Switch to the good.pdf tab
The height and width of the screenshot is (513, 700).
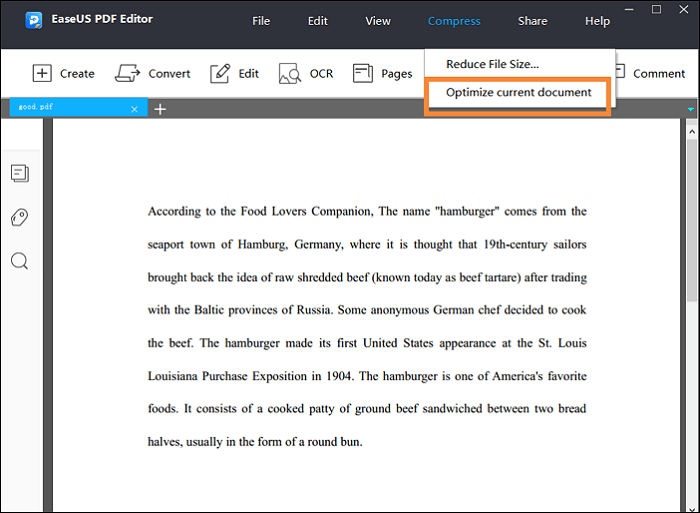79,107
